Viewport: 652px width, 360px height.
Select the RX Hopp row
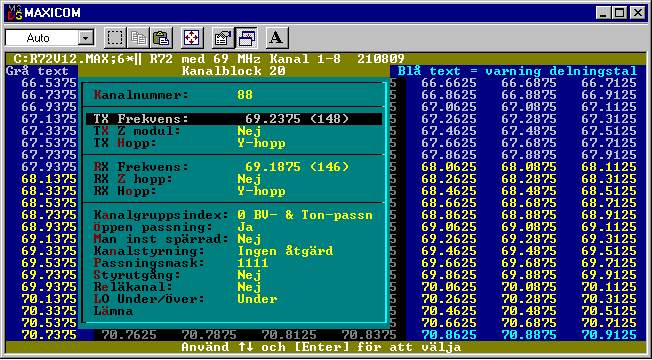pyautogui.click(x=234, y=191)
